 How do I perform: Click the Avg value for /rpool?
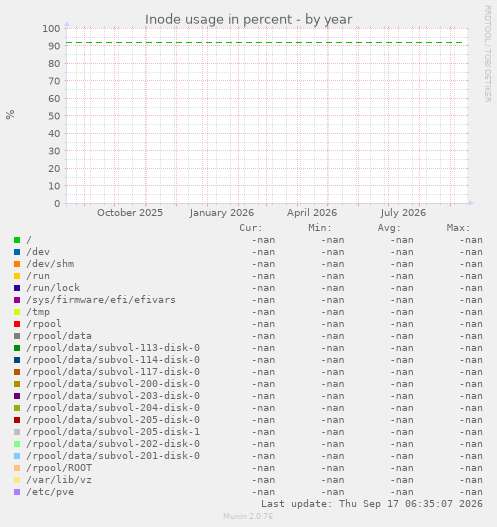(402, 324)
